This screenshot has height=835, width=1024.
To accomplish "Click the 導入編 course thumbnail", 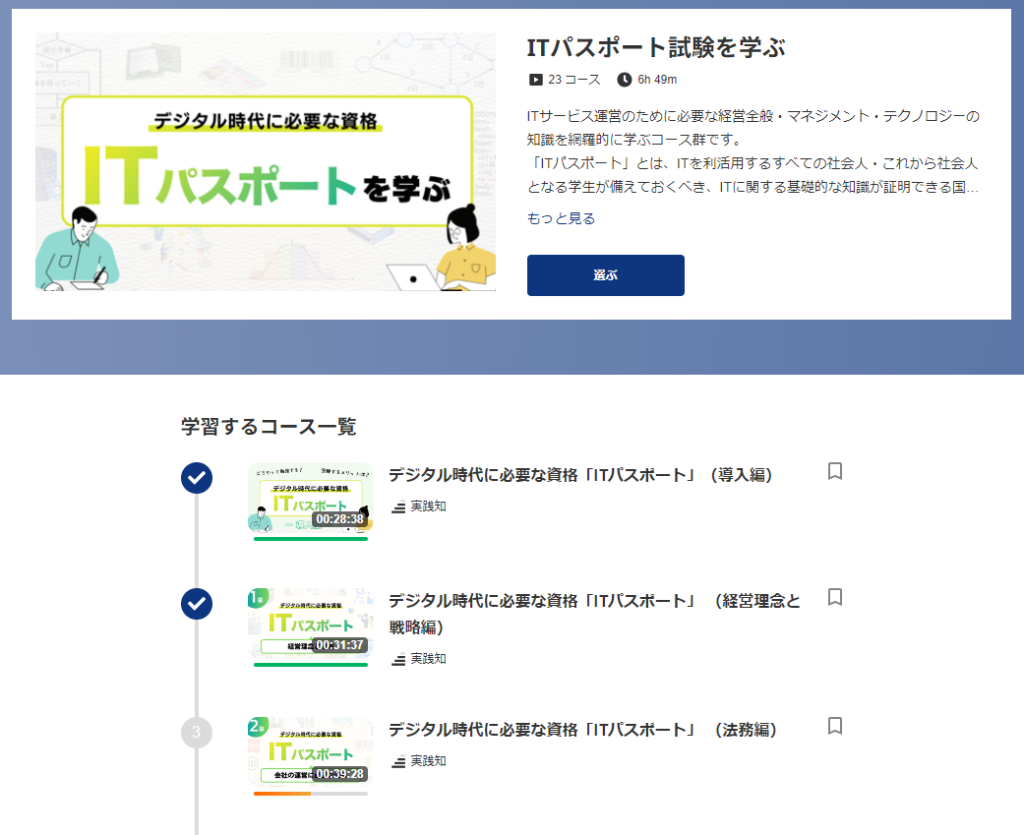I will coord(310,500).
